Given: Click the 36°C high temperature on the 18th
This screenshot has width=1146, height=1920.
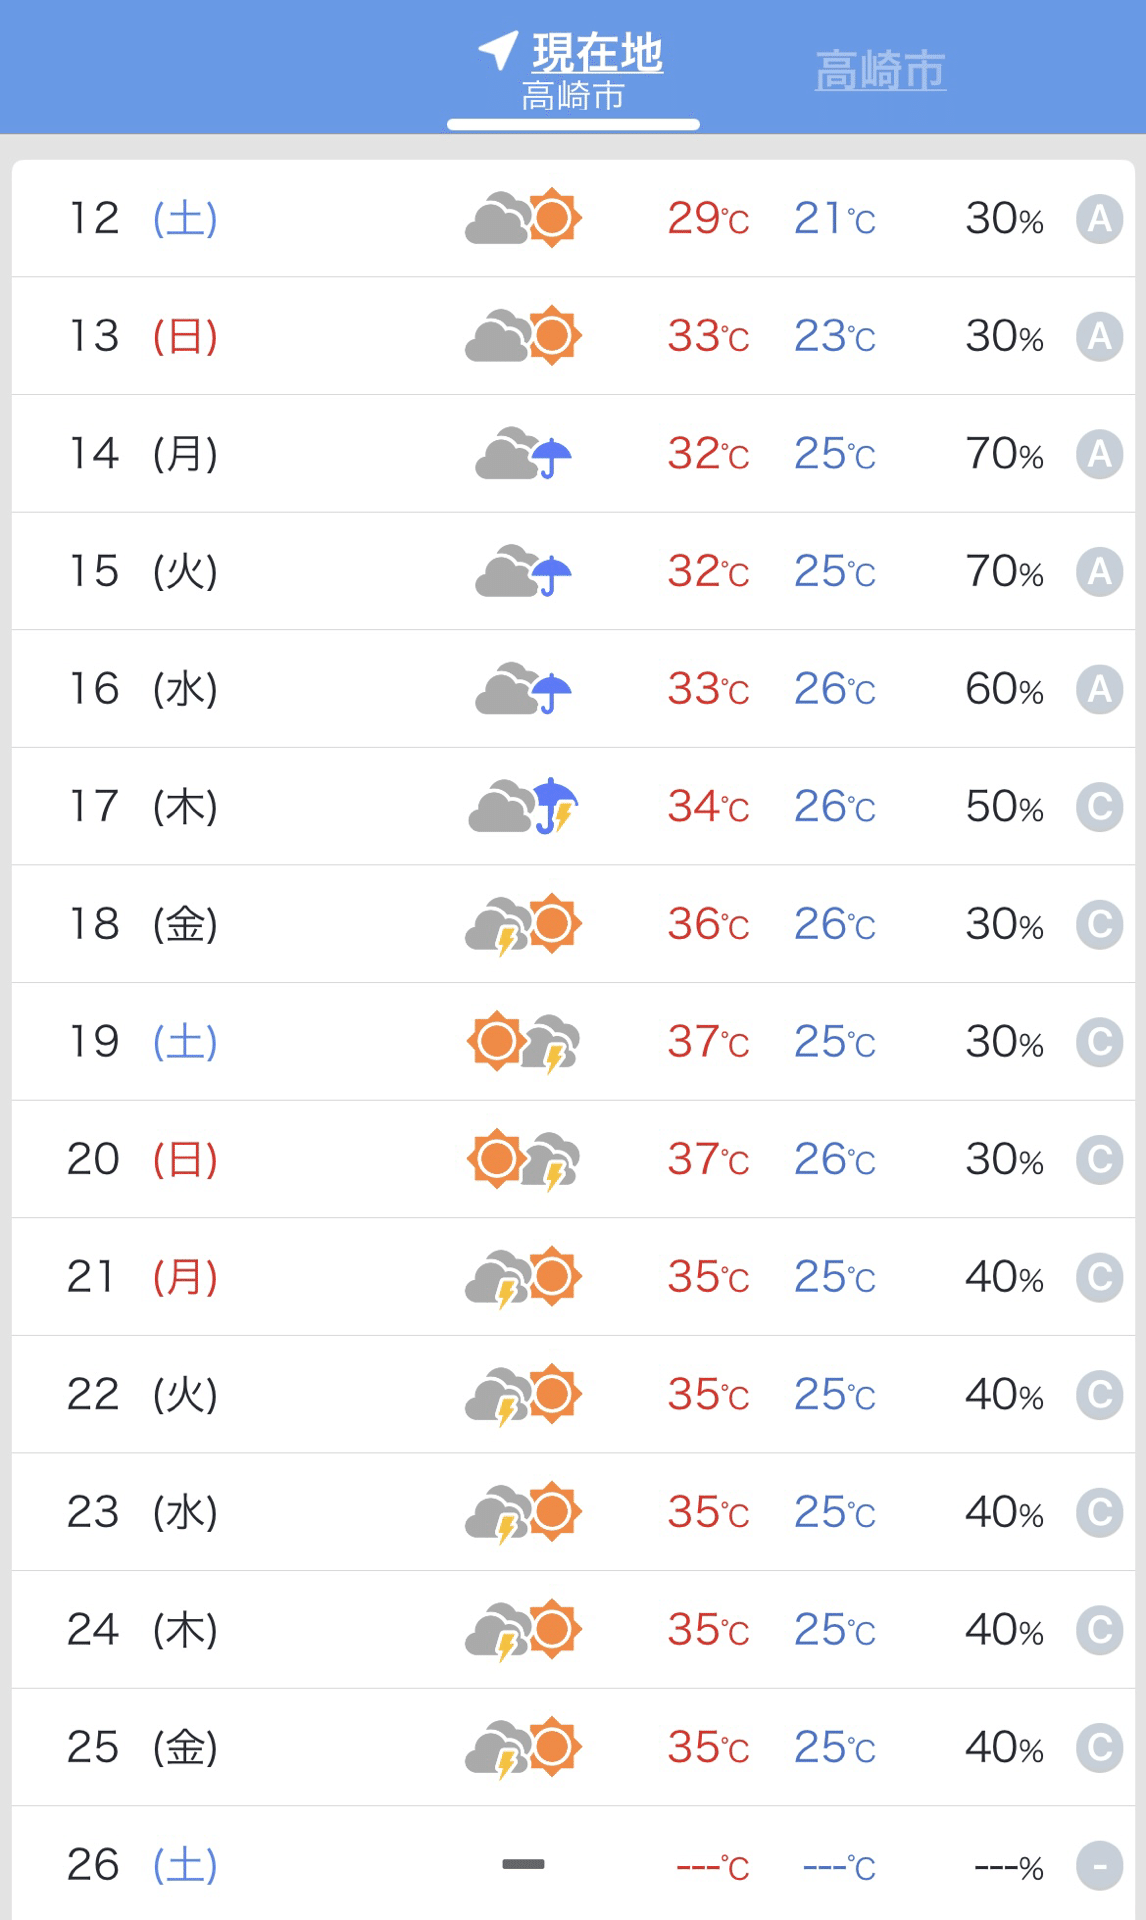Looking at the screenshot, I should (708, 924).
